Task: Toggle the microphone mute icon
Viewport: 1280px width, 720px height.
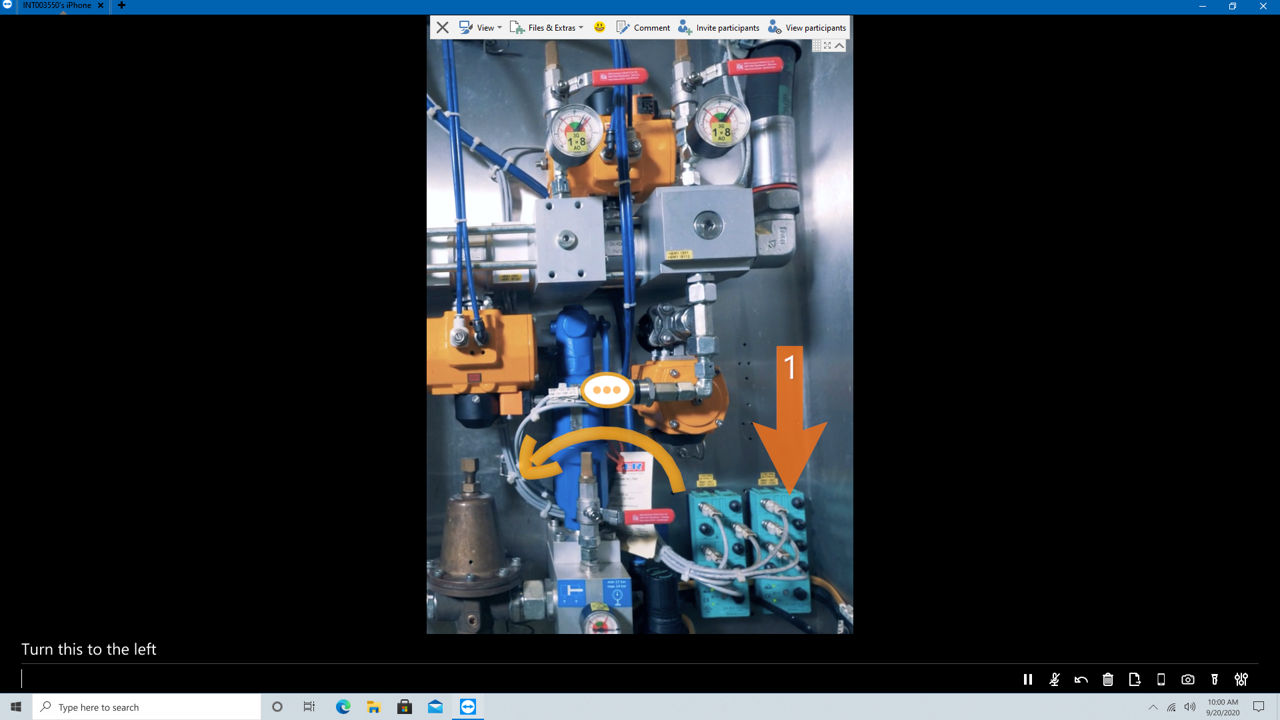Action: (x=1054, y=679)
